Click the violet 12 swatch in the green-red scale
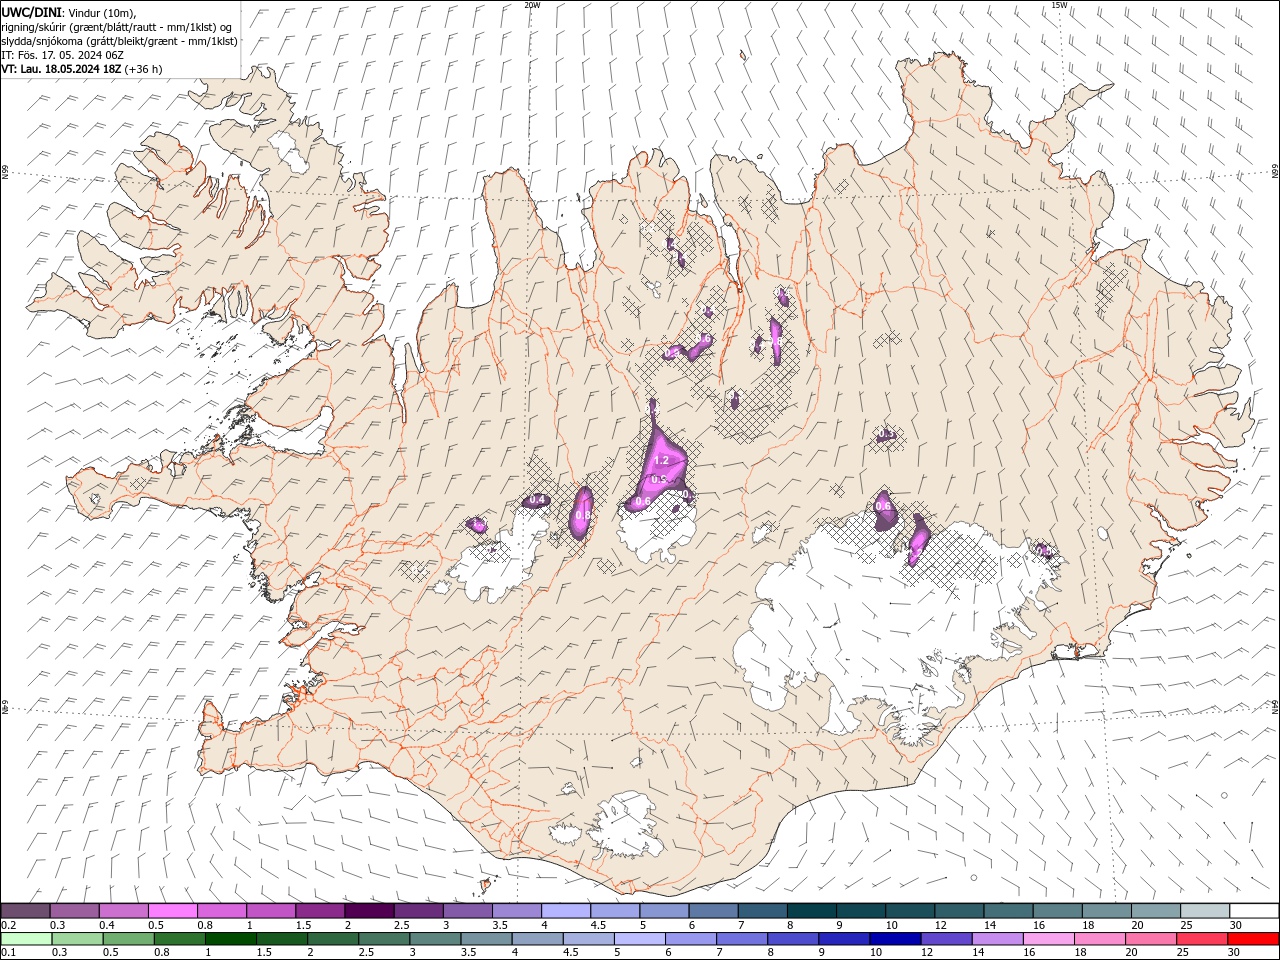The image size is (1280, 960). tap(946, 939)
